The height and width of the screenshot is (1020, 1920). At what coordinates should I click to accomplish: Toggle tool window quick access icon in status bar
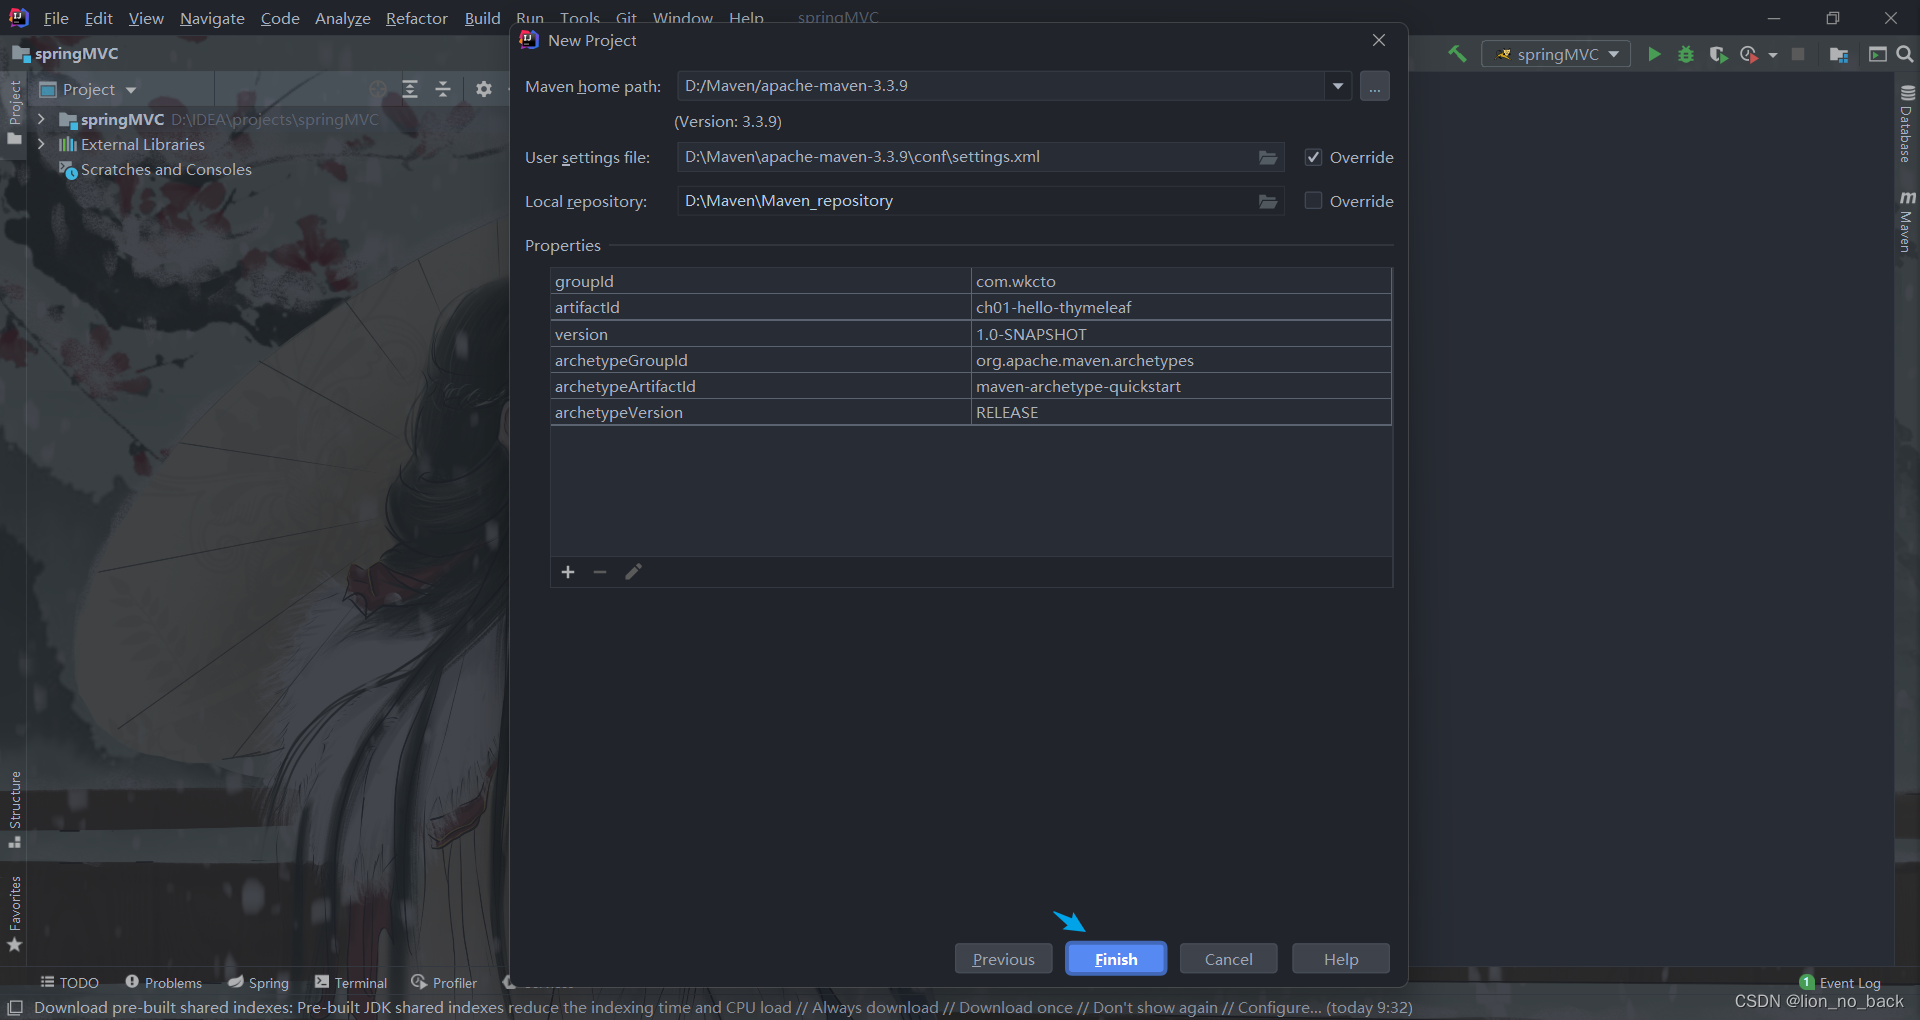pyautogui.click(x=15, y=1007)
